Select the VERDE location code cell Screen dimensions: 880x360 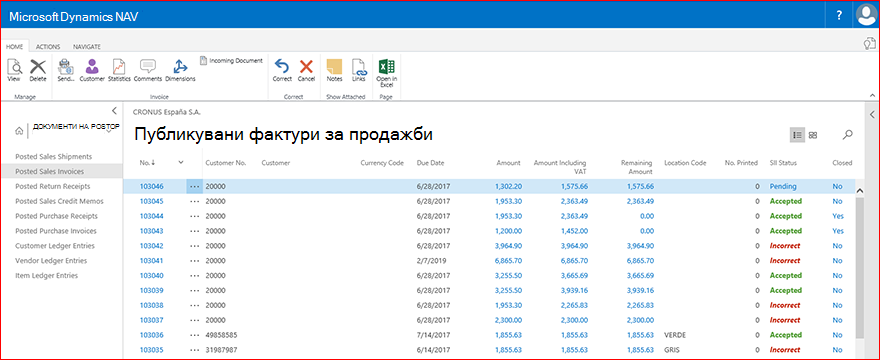[x=675, y=335]
